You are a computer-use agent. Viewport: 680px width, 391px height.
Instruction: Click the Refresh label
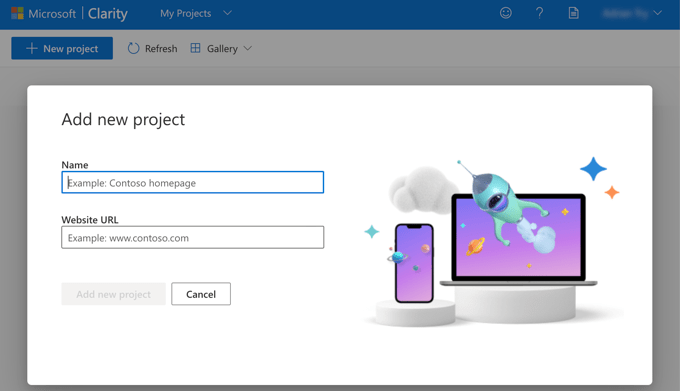(x=161, y=49)
